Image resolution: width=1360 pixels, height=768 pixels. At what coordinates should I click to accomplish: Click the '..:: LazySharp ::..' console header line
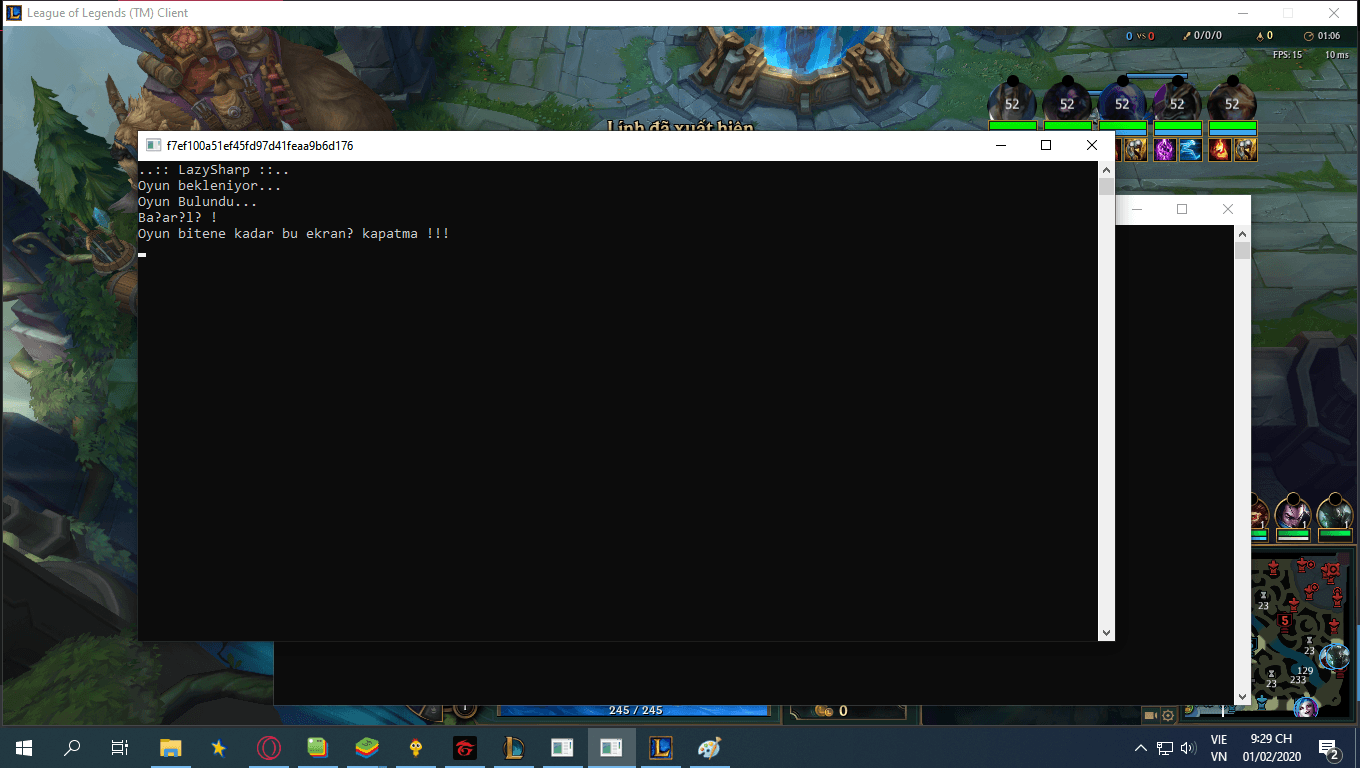[x=214, y=170]
